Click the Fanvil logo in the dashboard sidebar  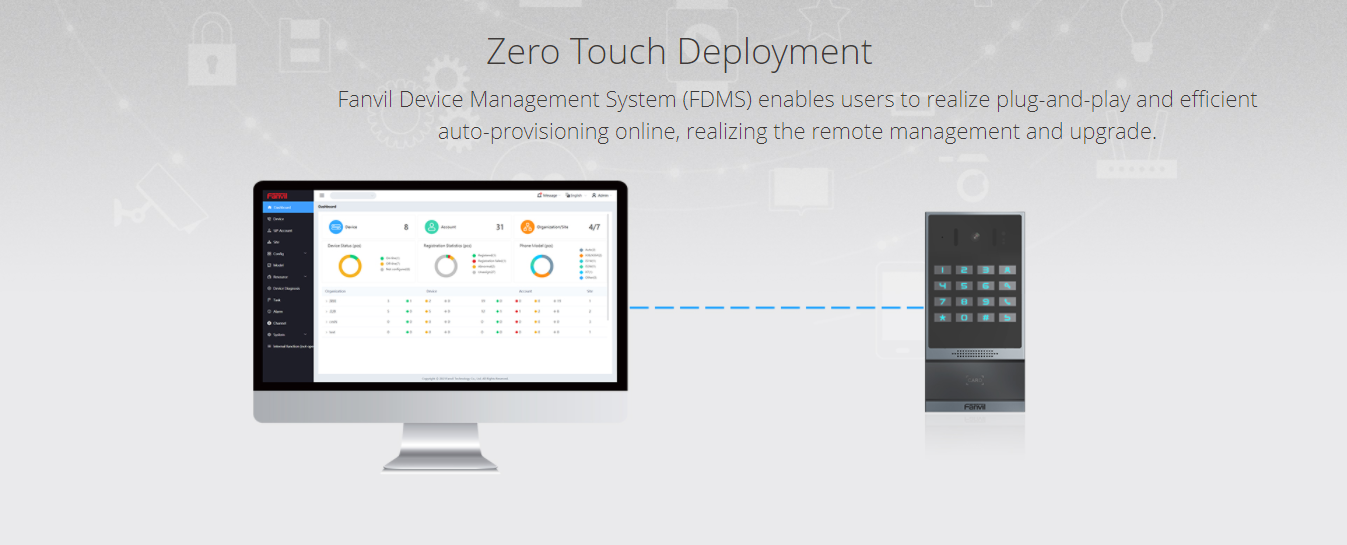click(277, 196)
